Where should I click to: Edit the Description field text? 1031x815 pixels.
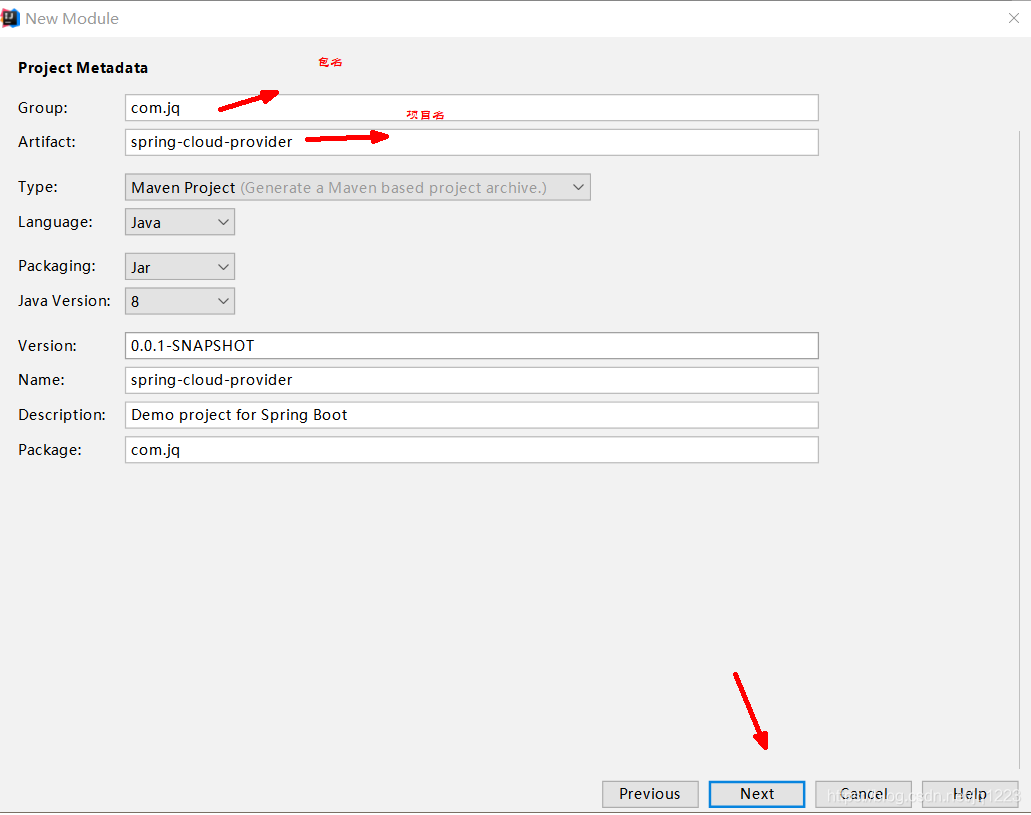pos(471,415)
